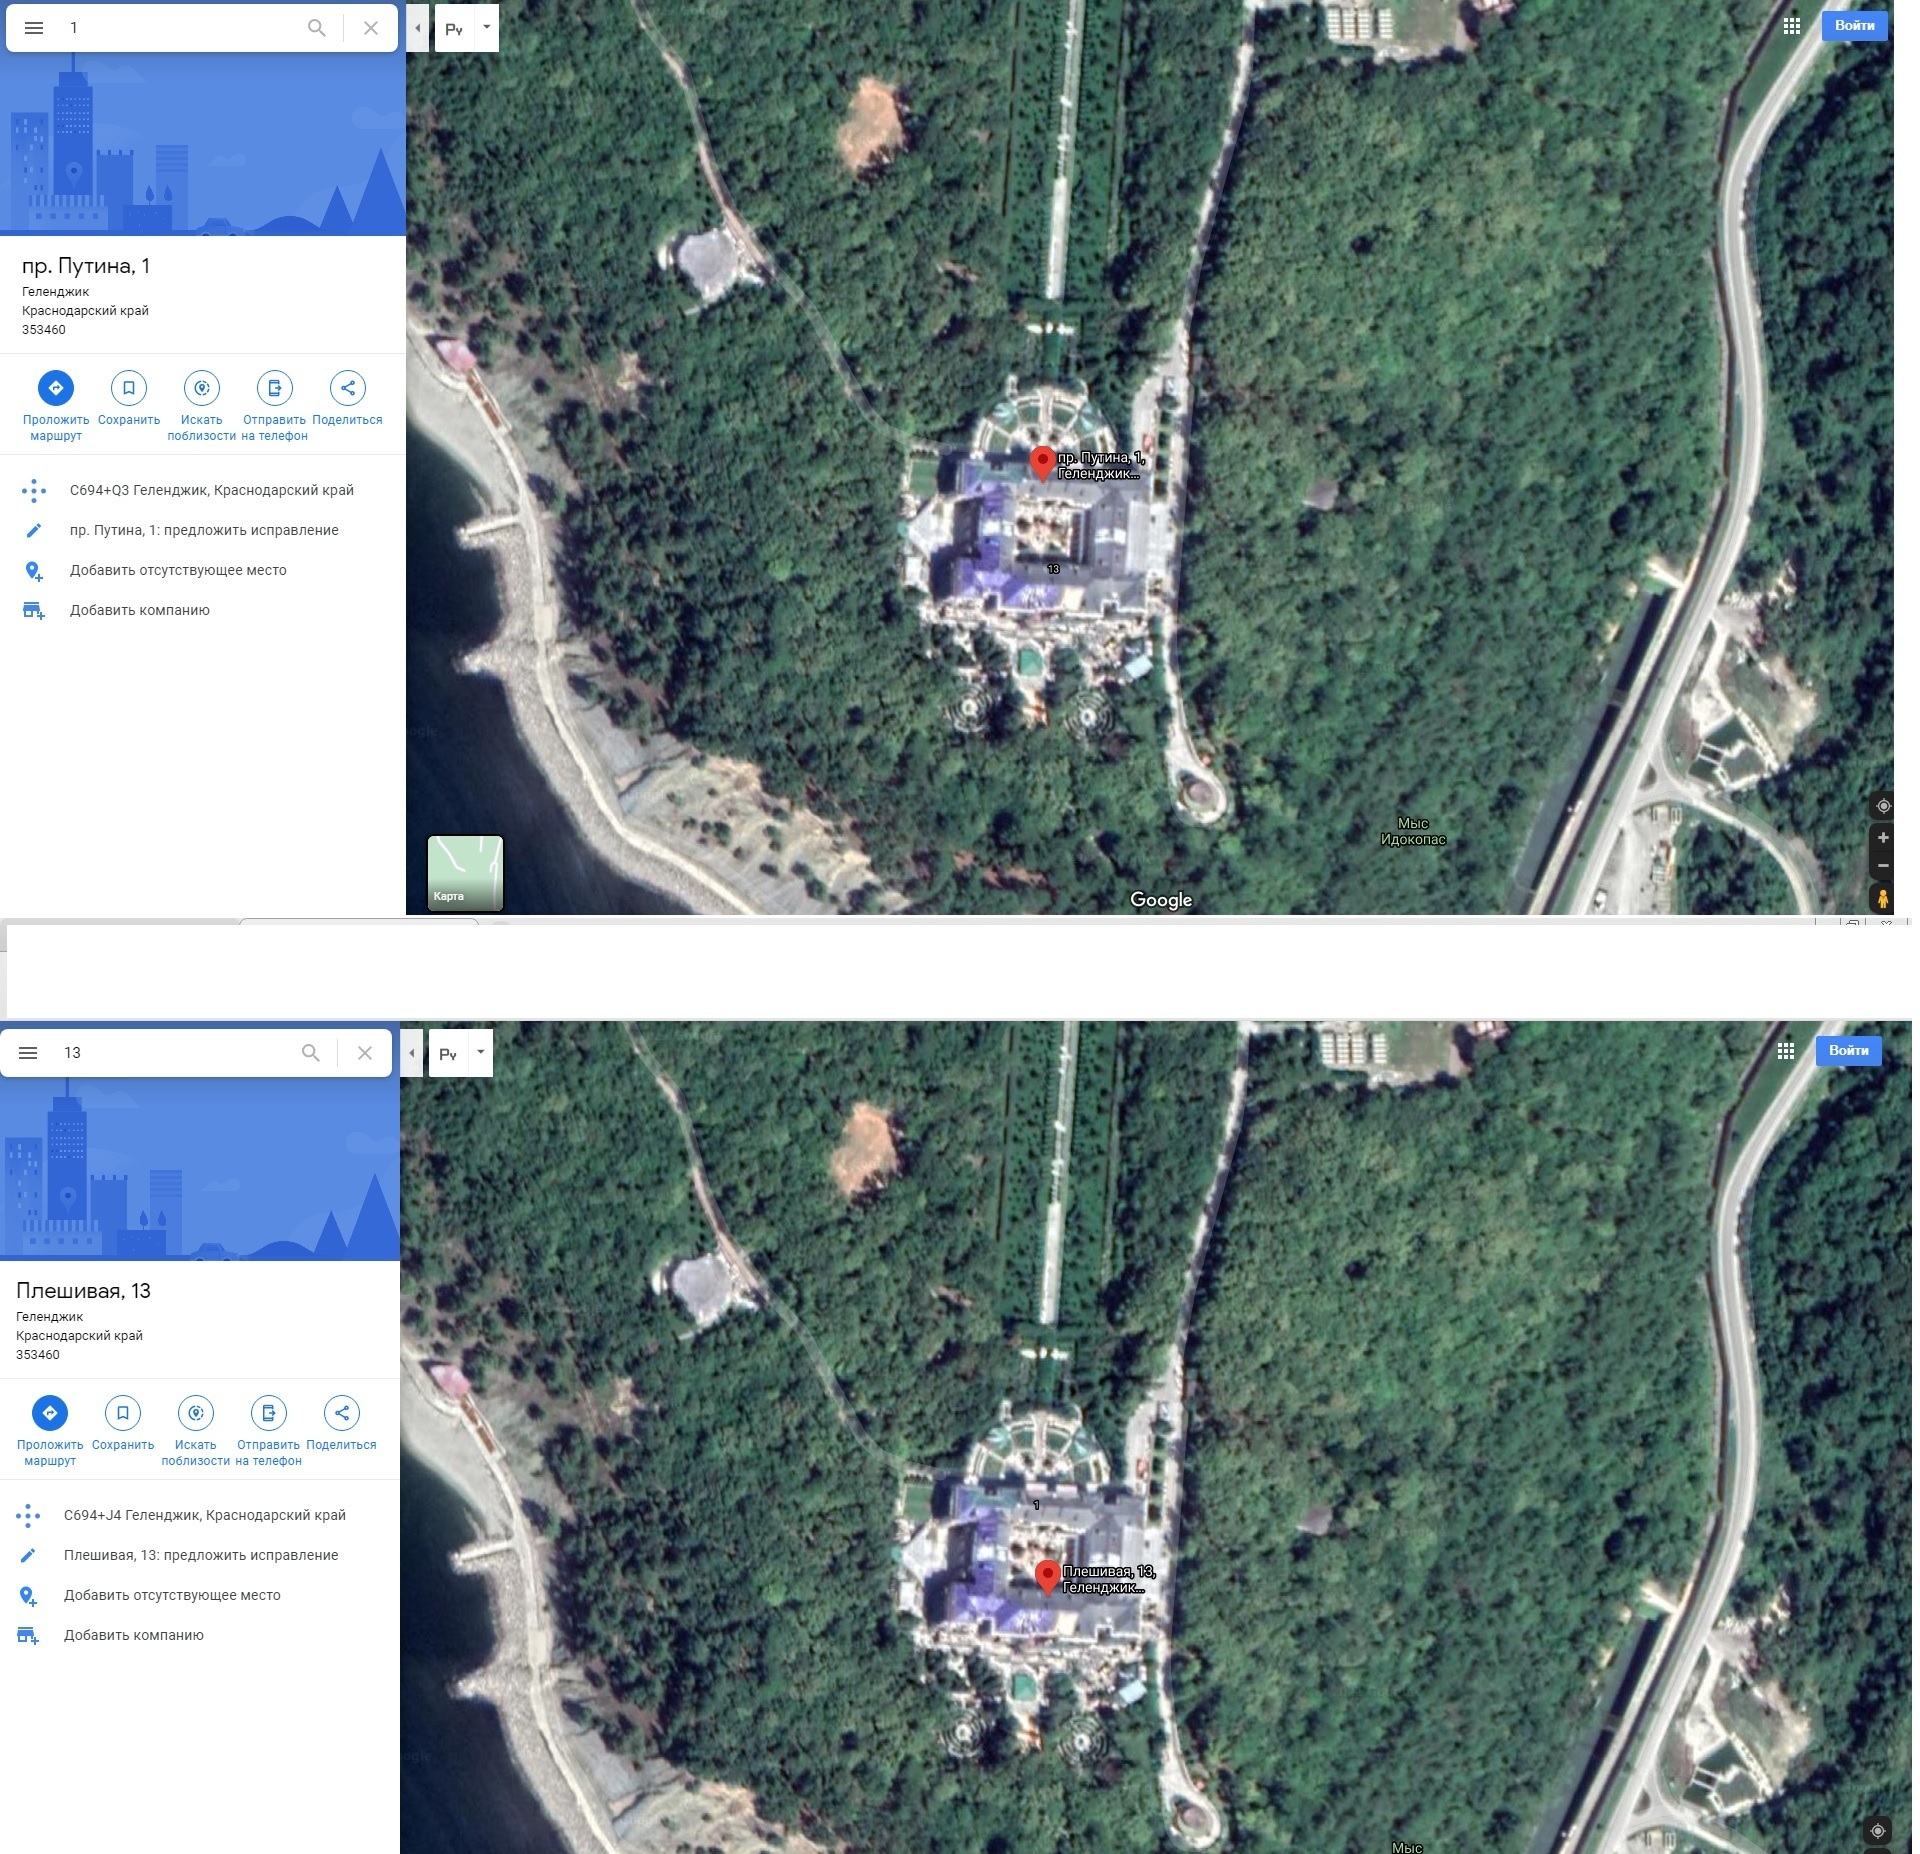Send to phone icon in top panel
The width and height of the screenshot is (1920, 1854).
[x=275, y=388]
